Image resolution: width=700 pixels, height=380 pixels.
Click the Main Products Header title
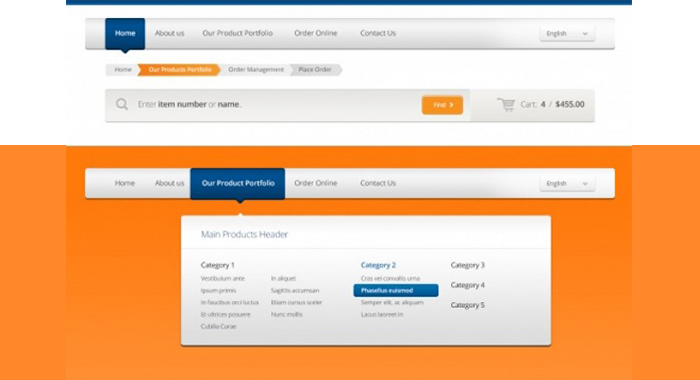pos(244,234)
